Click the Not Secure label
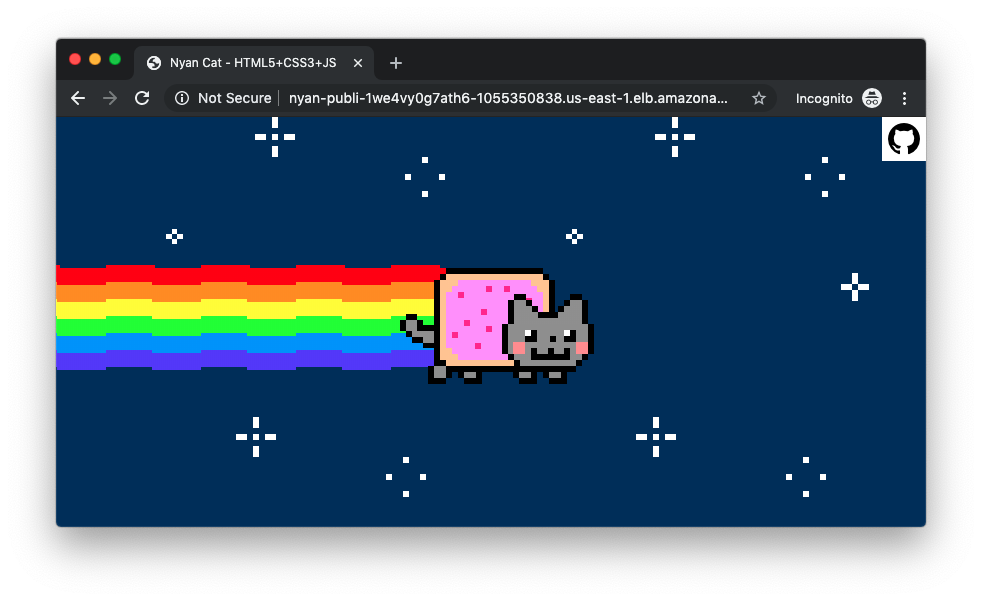Screen dimensions: 982x601 click(234, 98)
